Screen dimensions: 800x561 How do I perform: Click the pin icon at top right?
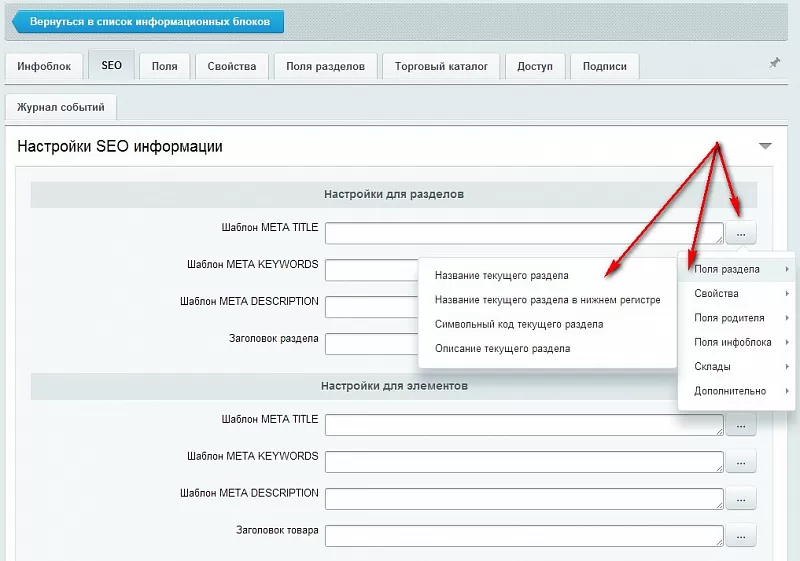pos(774,62)
